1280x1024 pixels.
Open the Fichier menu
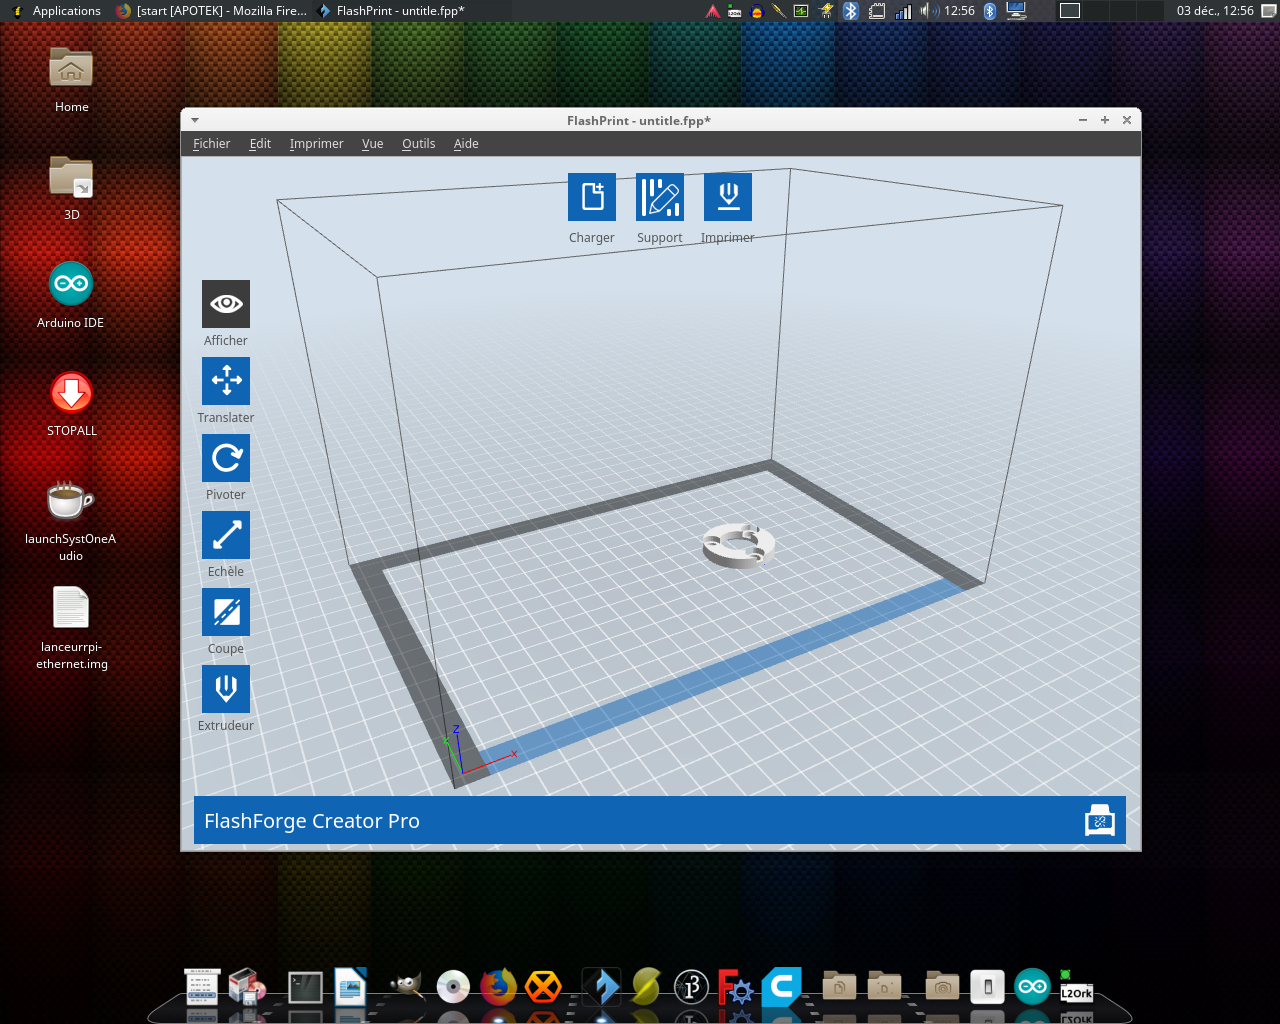(211, 144)
